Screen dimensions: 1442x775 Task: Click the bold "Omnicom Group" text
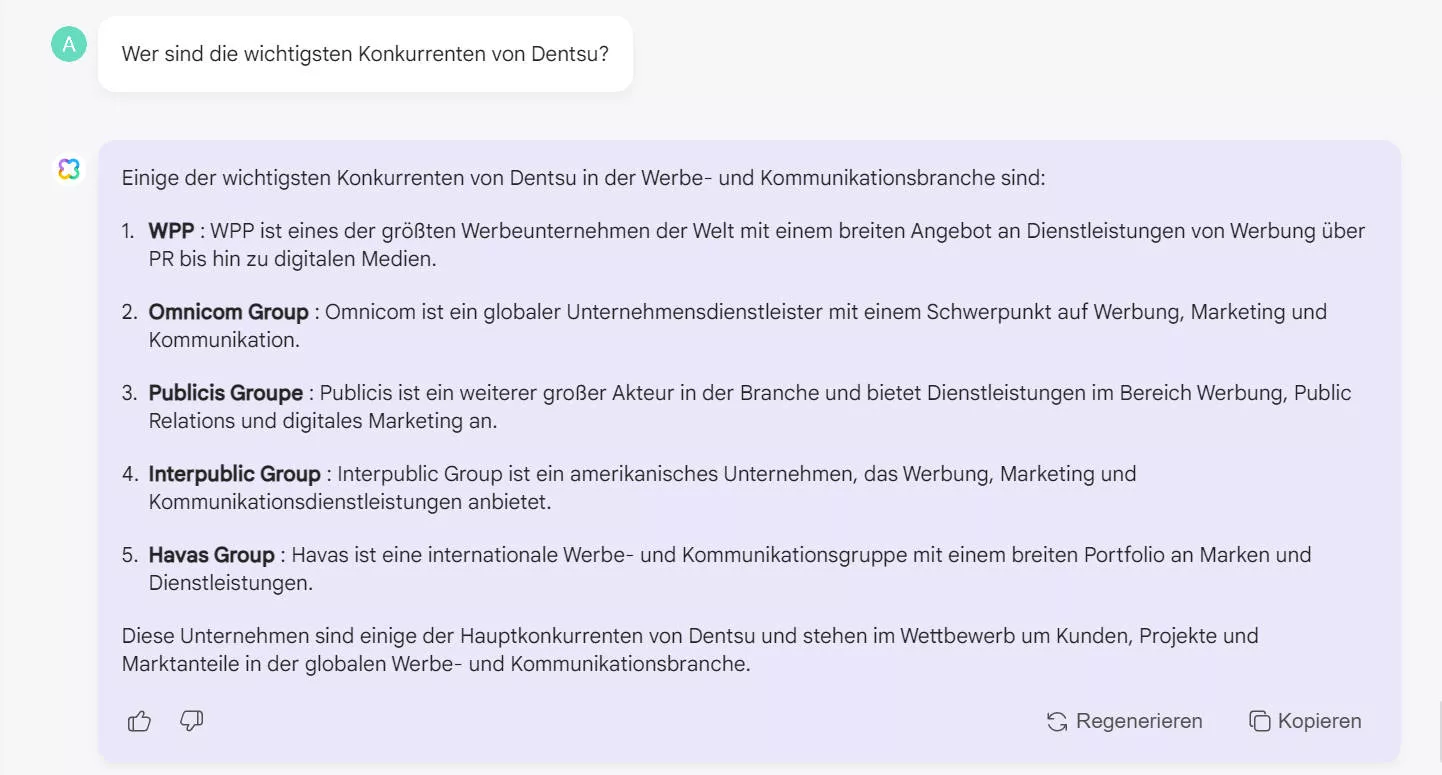coord(228,312)
